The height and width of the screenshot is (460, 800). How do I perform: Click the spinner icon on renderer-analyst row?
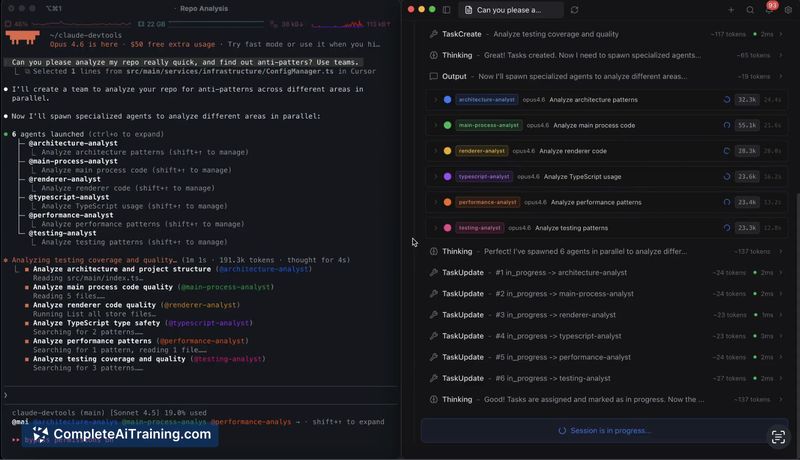[x=727, y=151]
